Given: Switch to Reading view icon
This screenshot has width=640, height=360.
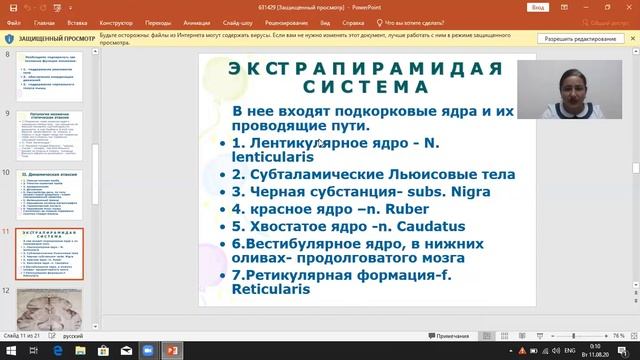Looking at the screenshot, I should (522, 336).
